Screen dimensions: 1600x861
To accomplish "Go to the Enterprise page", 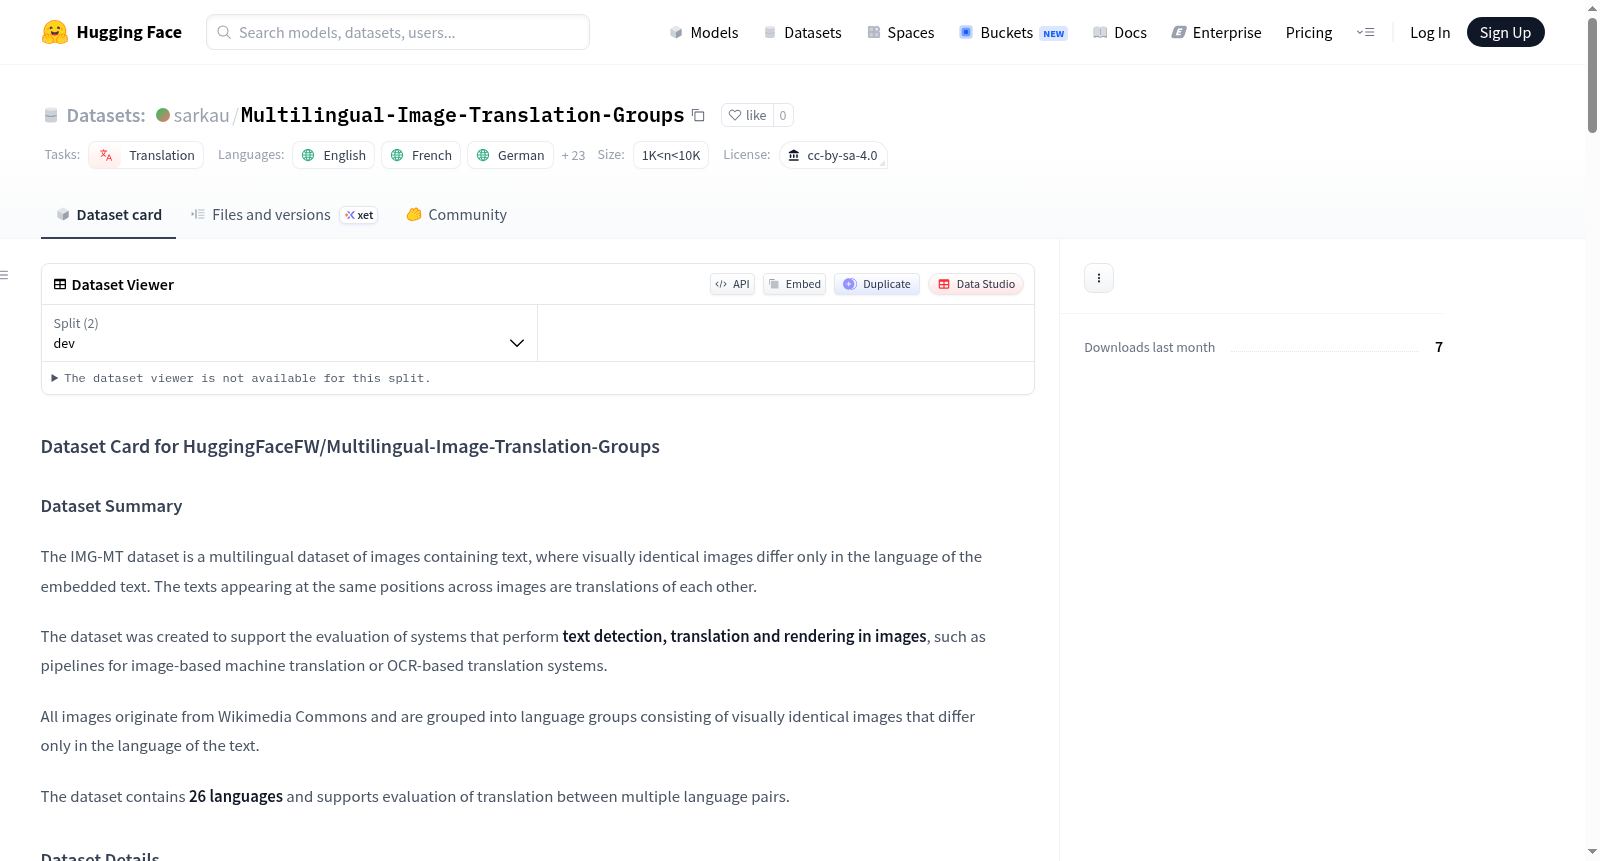I will click(x=1216, y=32).
